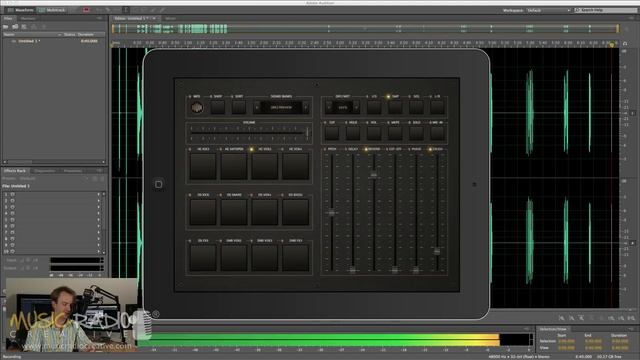Sort files by the Name column header

pos(9,35)
